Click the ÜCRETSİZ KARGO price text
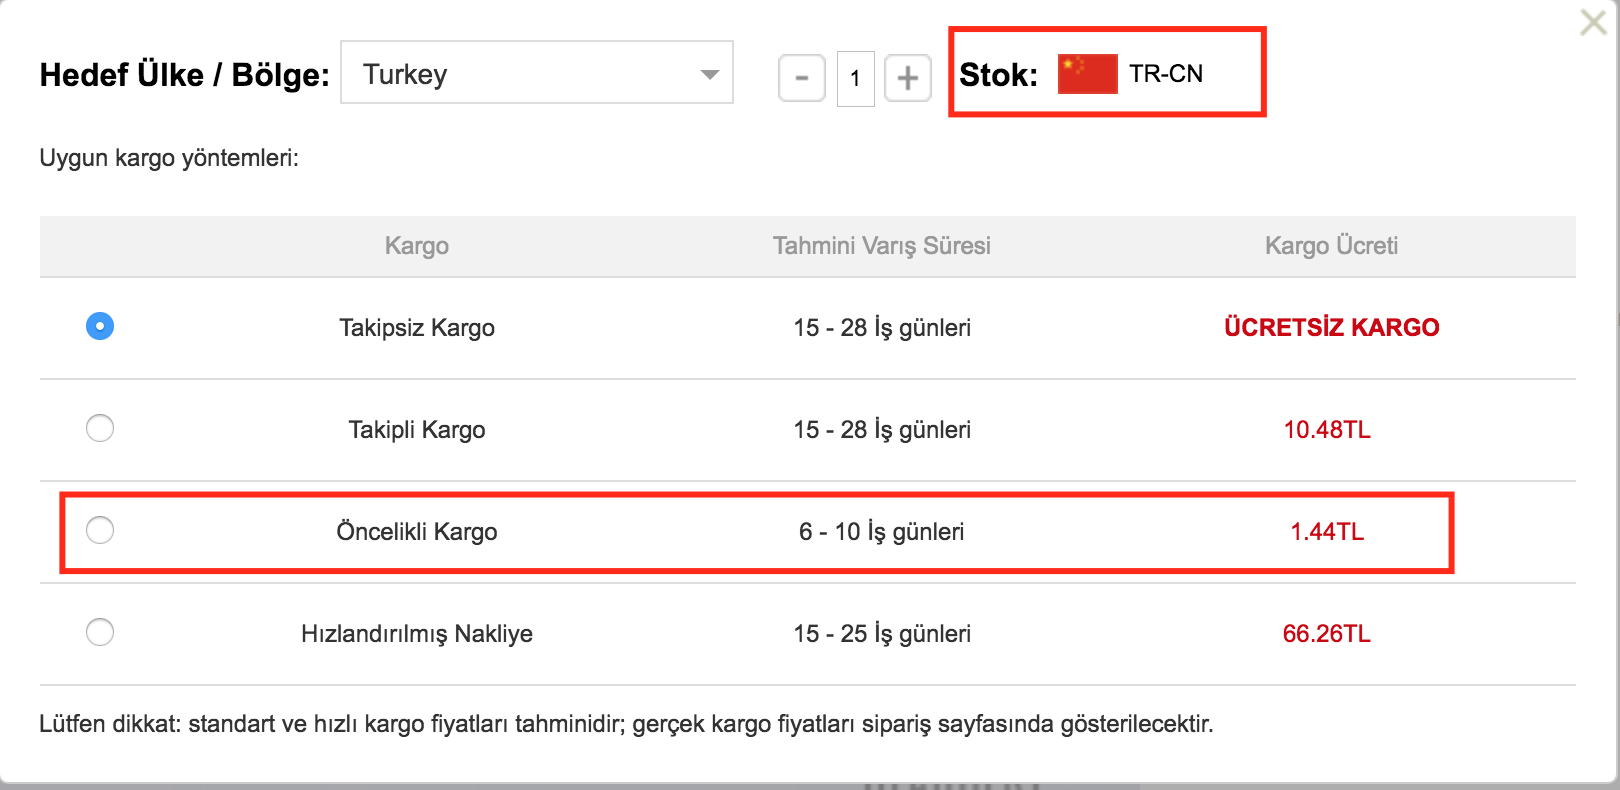The image size is (1620, 790). point(1331,327)
